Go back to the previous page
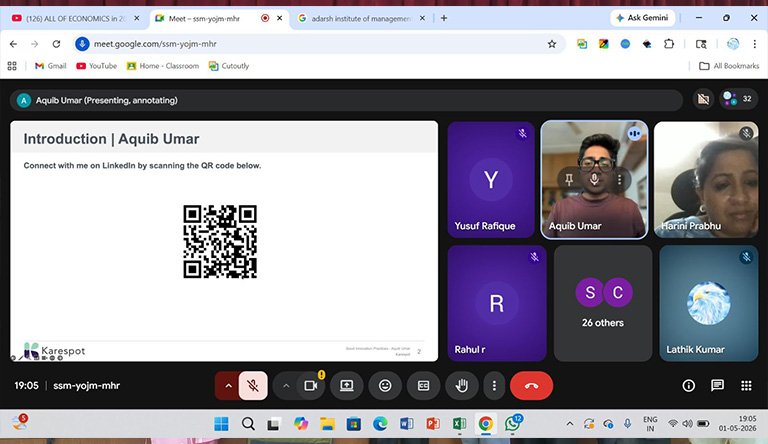 tap(13, 44)
